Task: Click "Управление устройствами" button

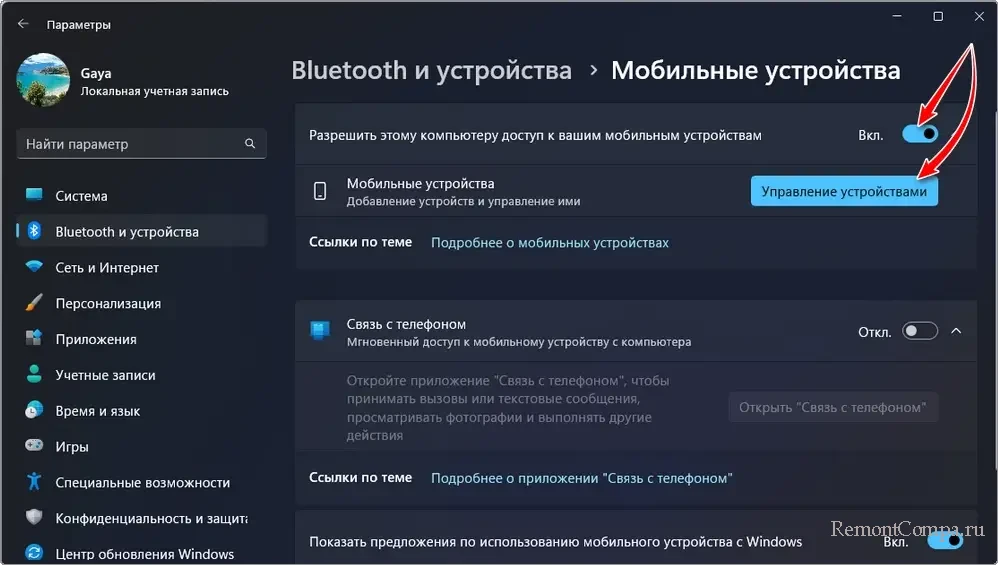Action: tap(844, 191)
